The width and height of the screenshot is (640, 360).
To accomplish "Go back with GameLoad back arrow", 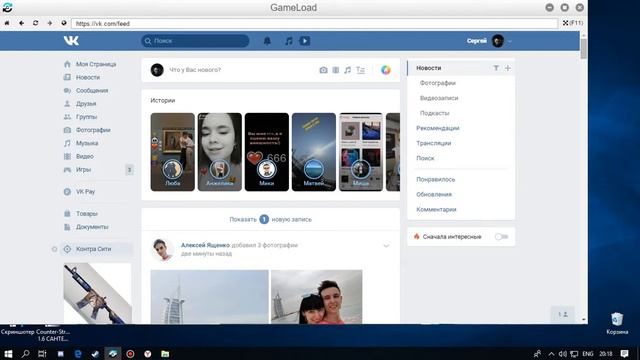I will (21, 23).
